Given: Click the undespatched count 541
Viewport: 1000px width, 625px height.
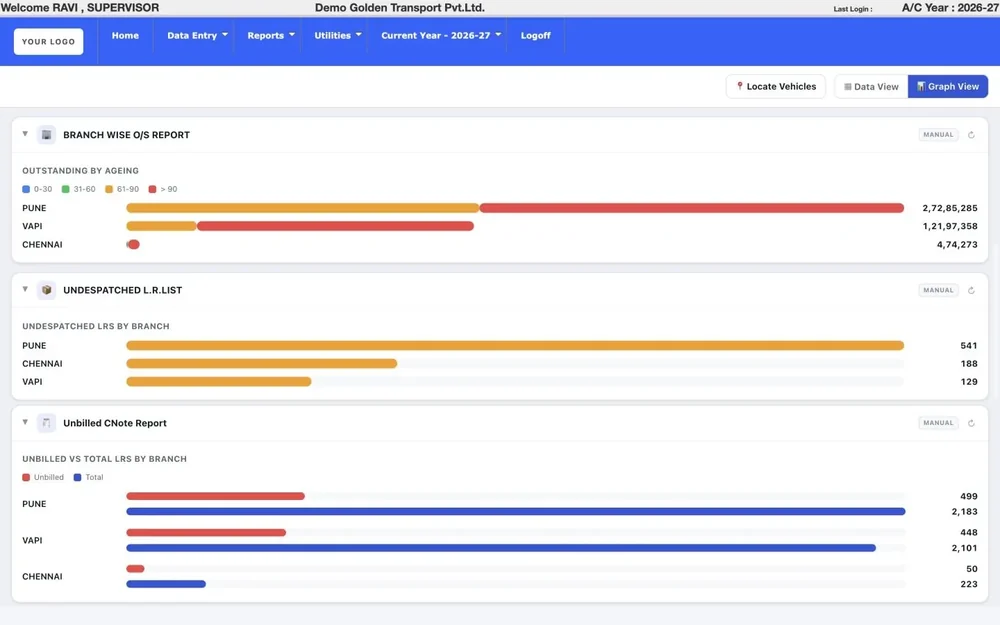Looking at the screenshot, I should click(x=969, y=346).
